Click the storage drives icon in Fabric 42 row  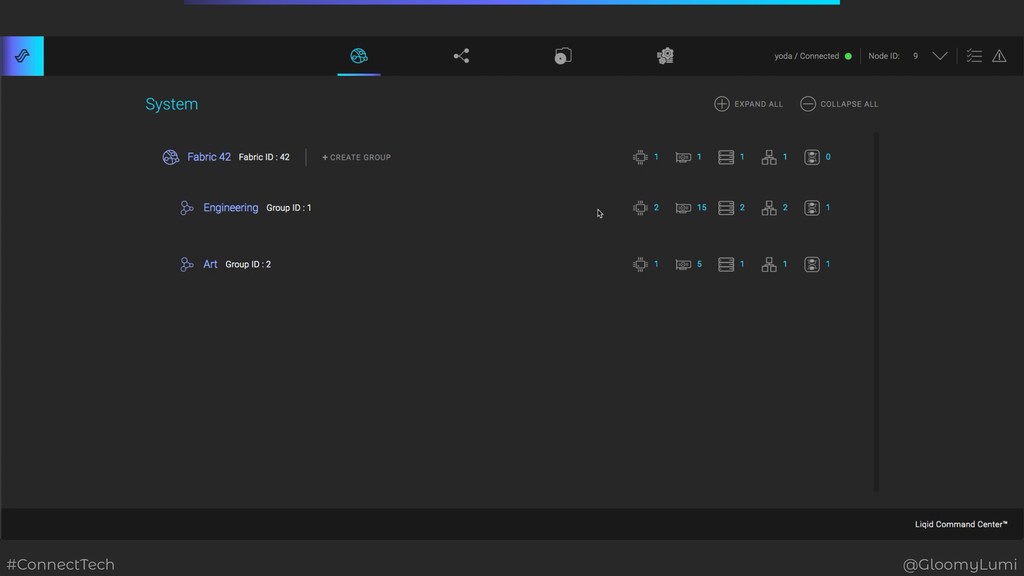pos(726,157)
